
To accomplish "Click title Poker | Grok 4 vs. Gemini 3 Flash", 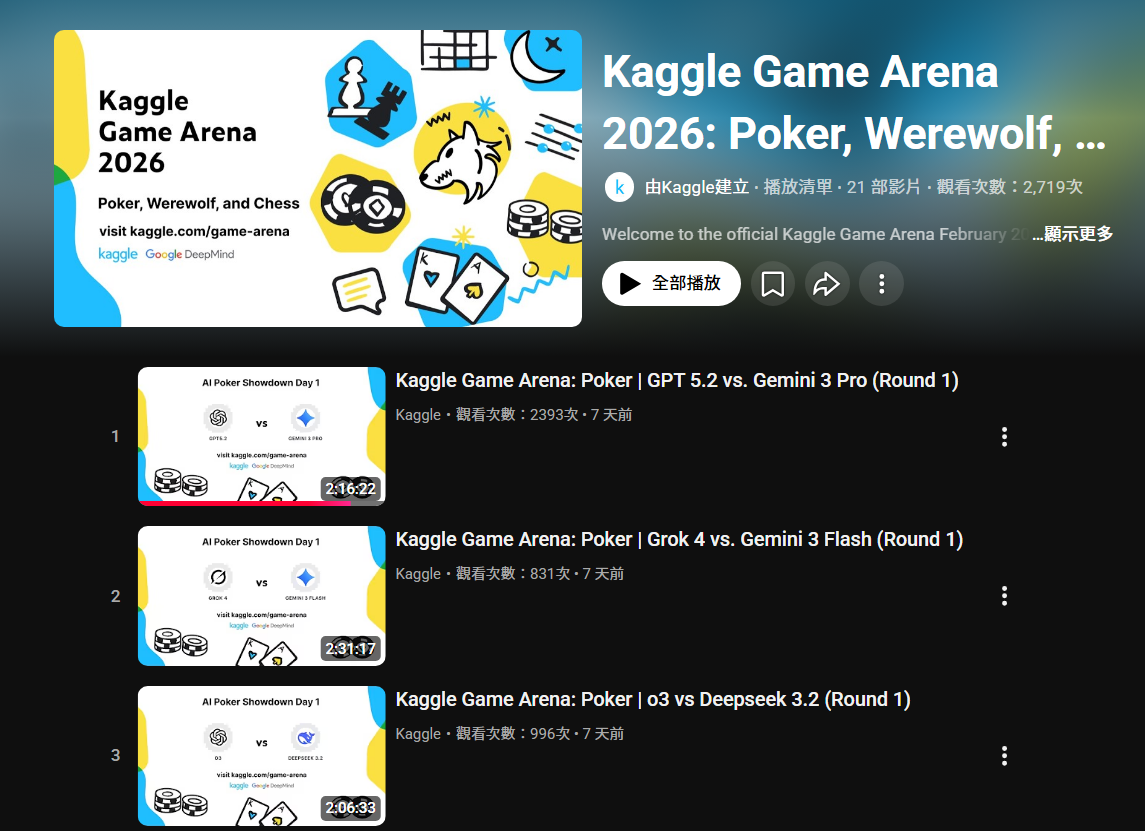I will (x=679, y=540).
